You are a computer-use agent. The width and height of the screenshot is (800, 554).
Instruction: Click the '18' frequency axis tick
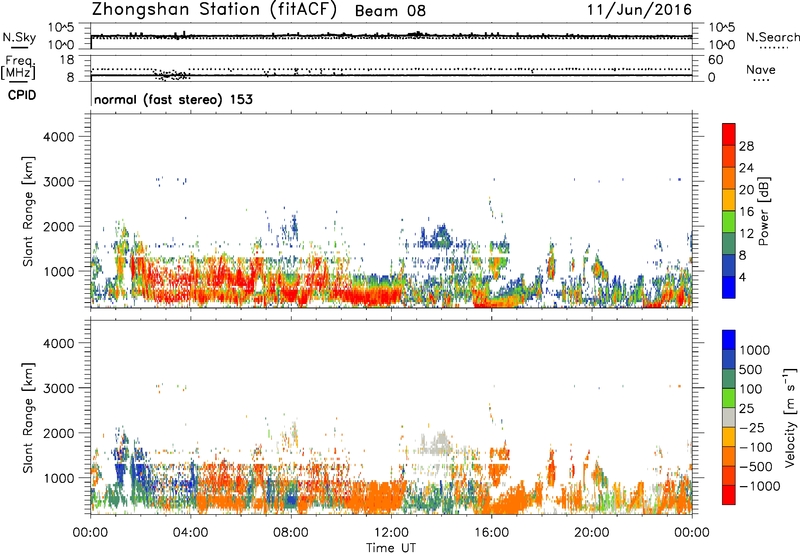67,60
